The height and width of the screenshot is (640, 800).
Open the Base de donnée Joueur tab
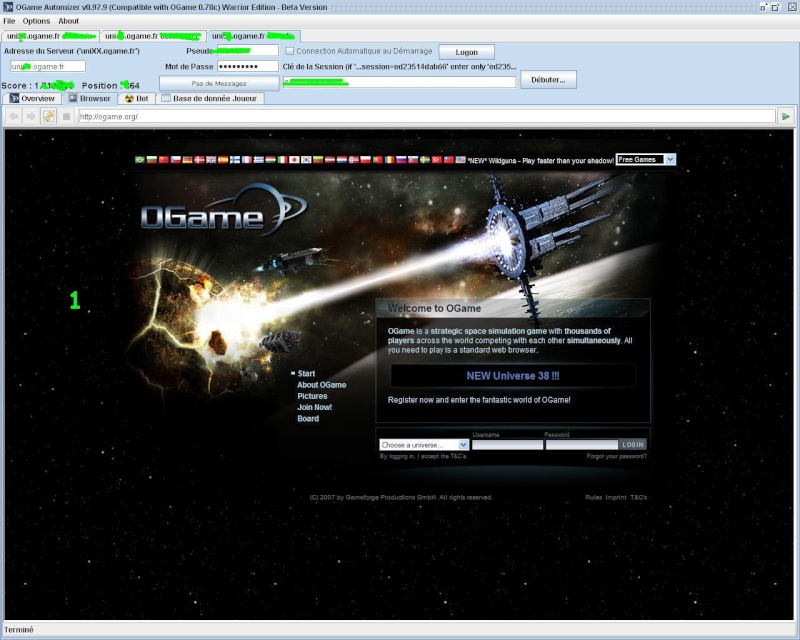coord(209,99)
